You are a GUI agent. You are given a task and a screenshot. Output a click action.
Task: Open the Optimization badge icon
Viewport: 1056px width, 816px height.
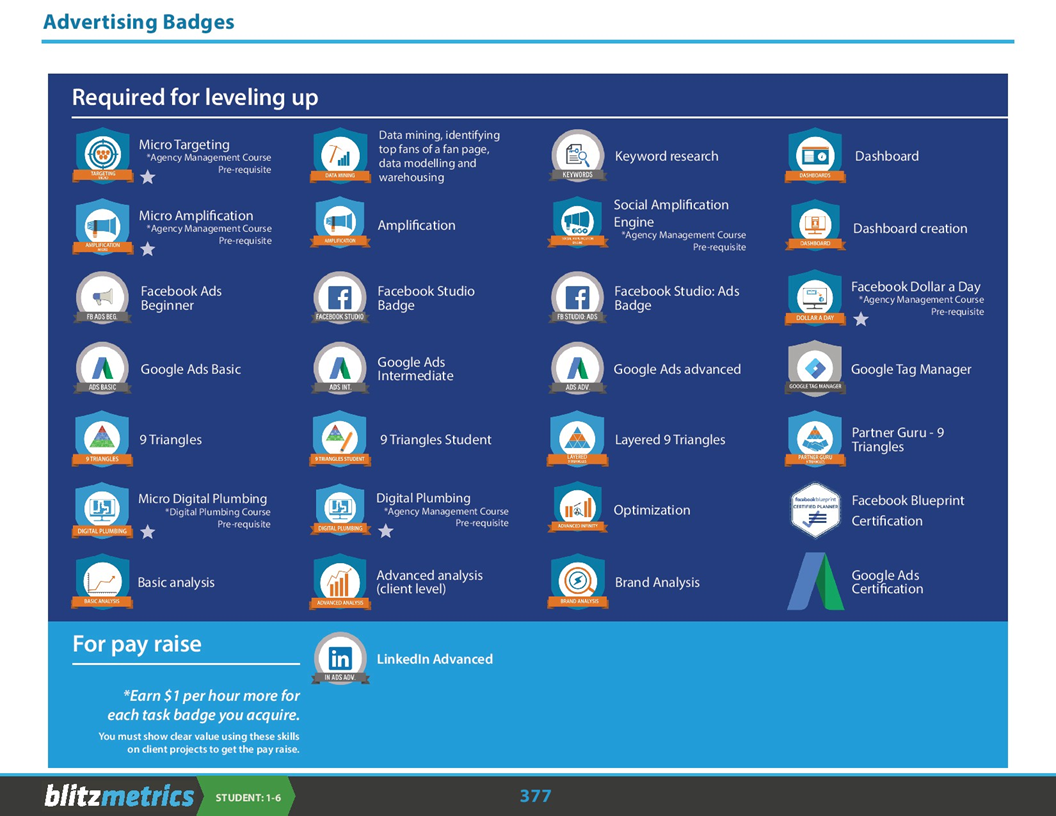pyautogui.click(x=578, y=510)
